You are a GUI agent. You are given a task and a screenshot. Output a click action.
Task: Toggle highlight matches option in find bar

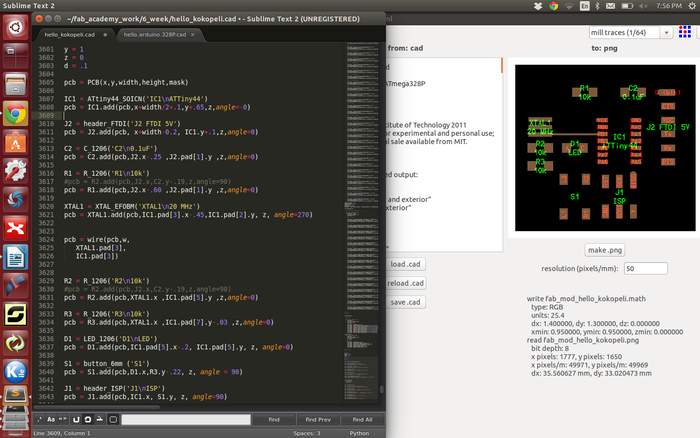pyautogui.click(x=113, y=419)
